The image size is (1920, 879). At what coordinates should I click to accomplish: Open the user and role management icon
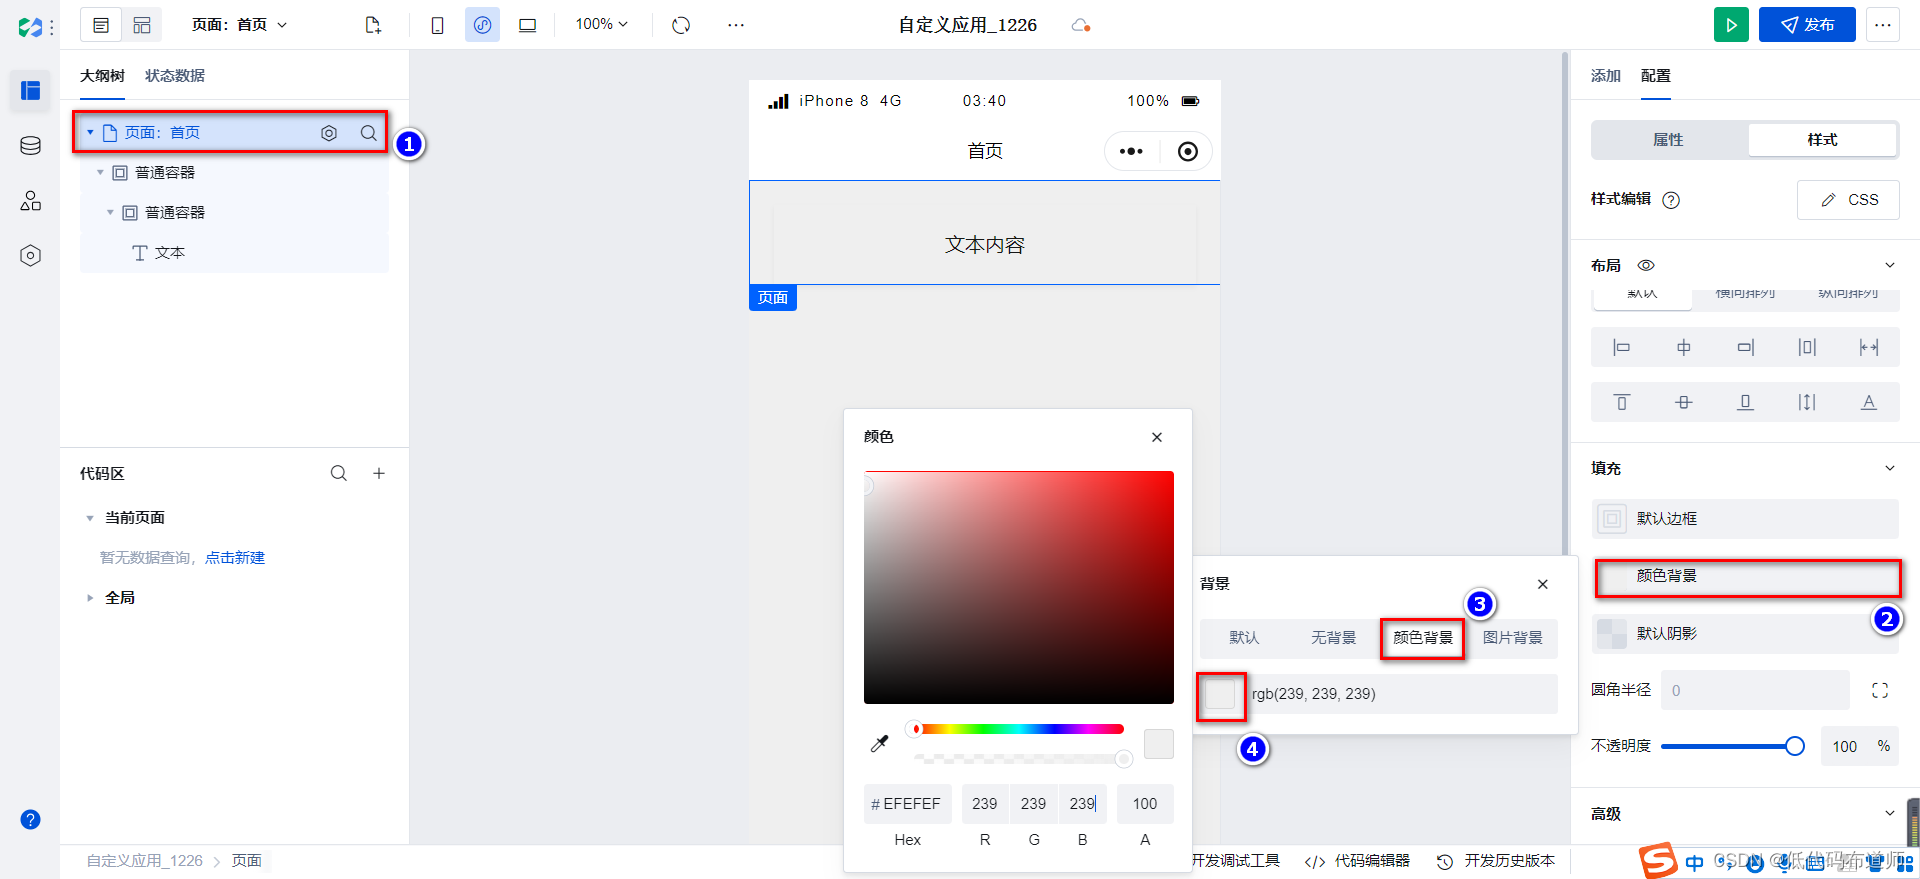30,201
